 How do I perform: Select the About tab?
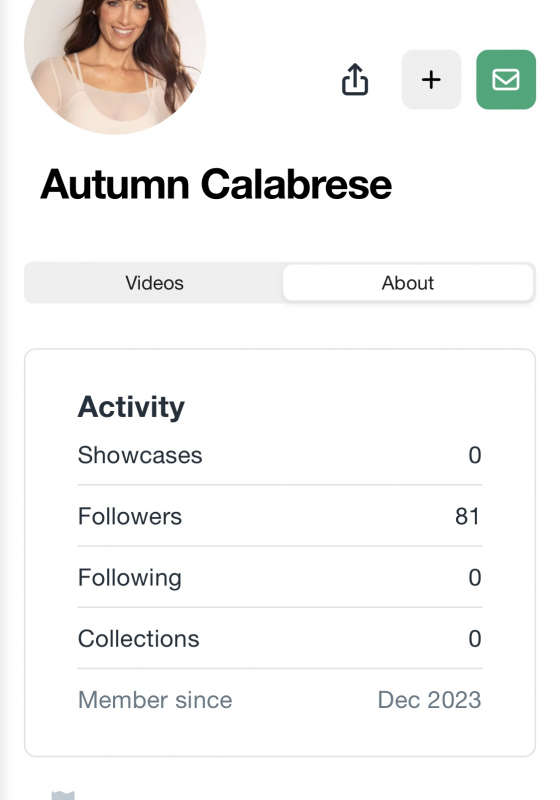[x=408, y=283]
